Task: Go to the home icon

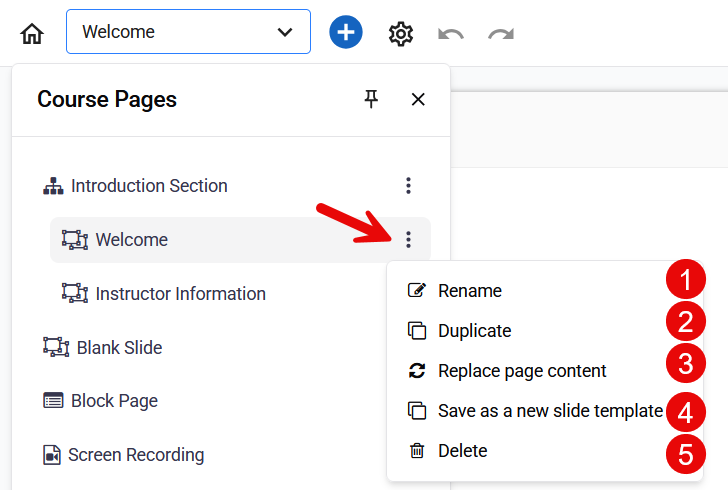Action: 32,33
